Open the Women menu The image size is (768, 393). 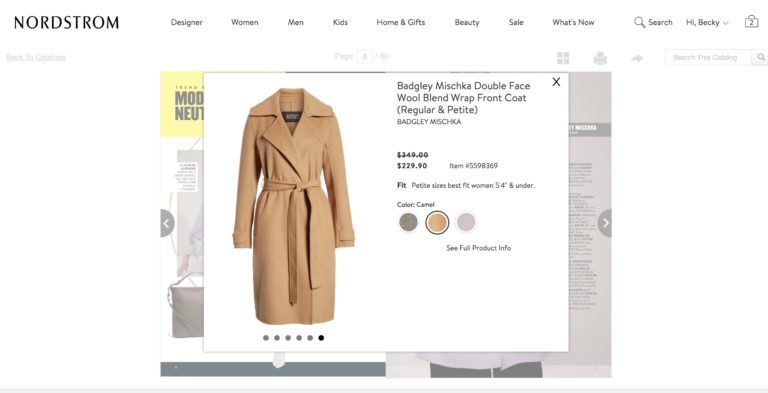tap(244, 22)
